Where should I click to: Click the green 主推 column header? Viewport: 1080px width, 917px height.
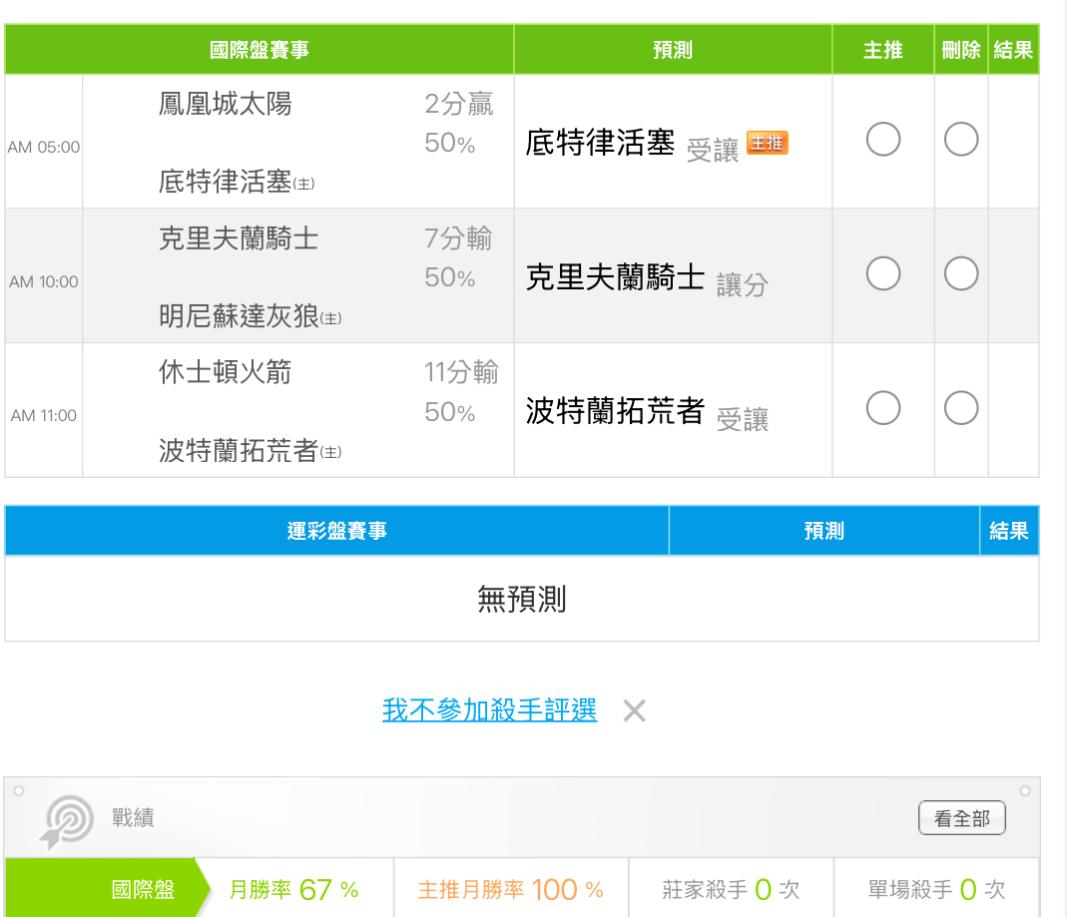[883, 50]
